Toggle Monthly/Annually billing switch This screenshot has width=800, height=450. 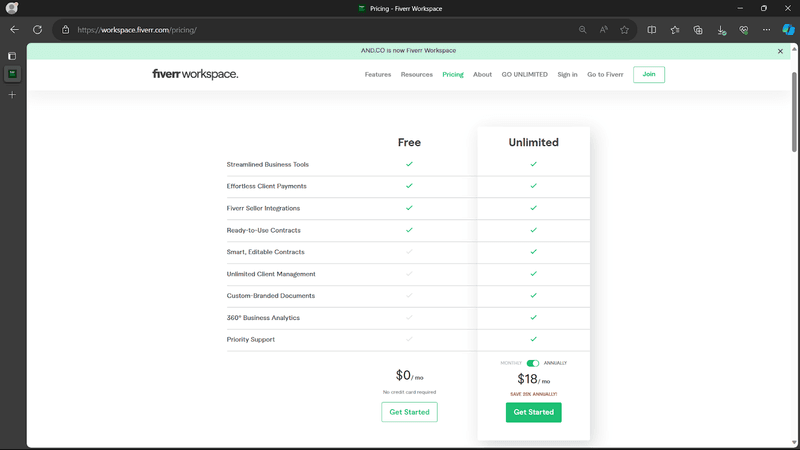pyautogui.click(x=533, y=363)
